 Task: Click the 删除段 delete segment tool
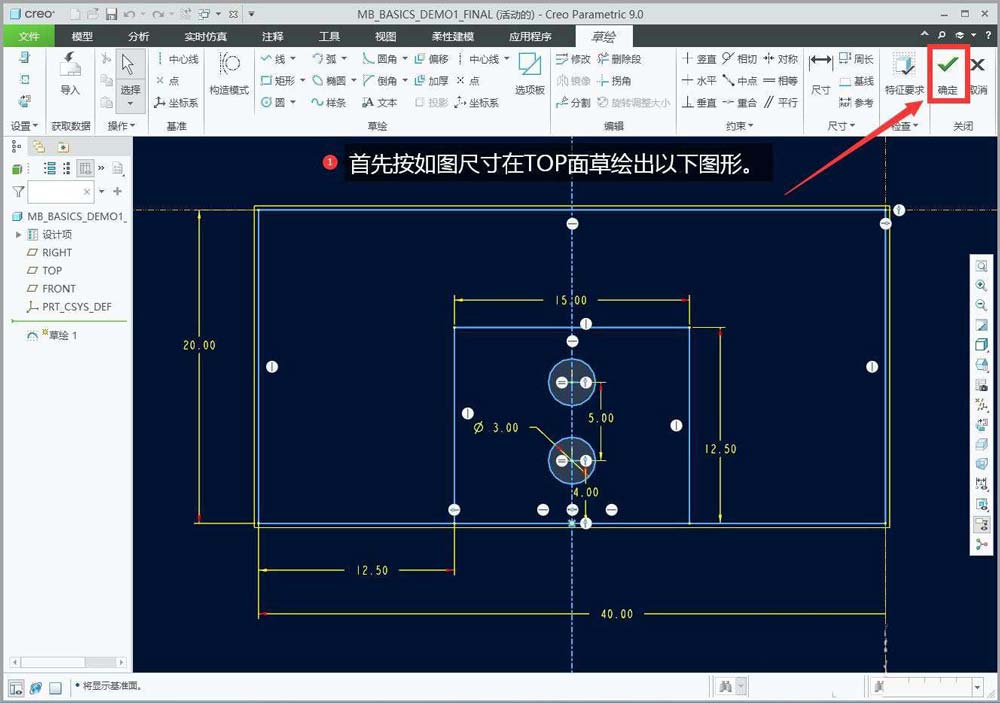click(x=619, y=59)
